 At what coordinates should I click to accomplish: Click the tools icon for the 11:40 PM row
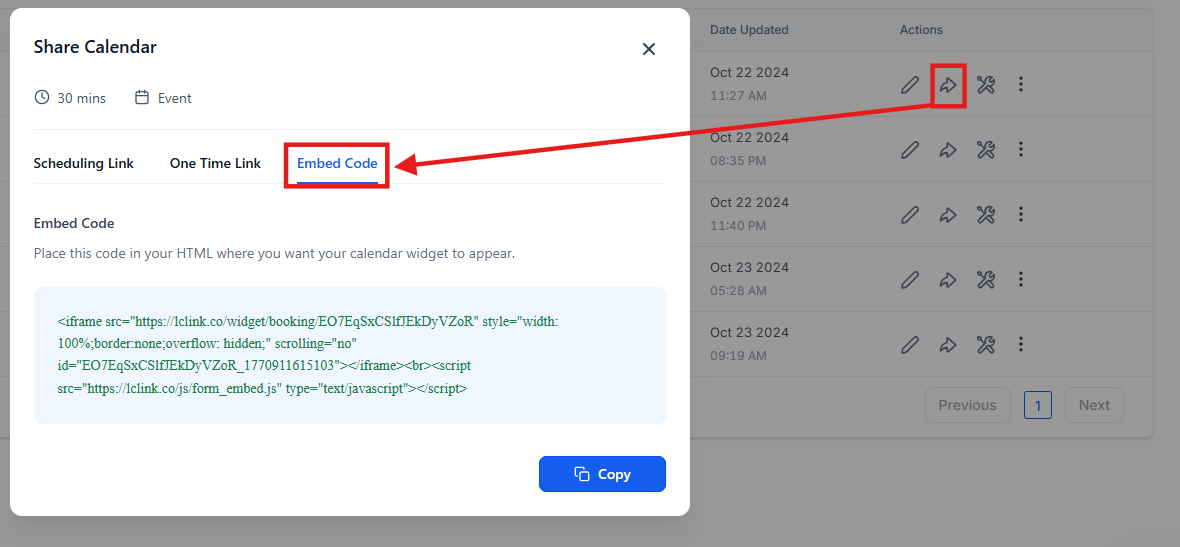click(x=985, y=214)
